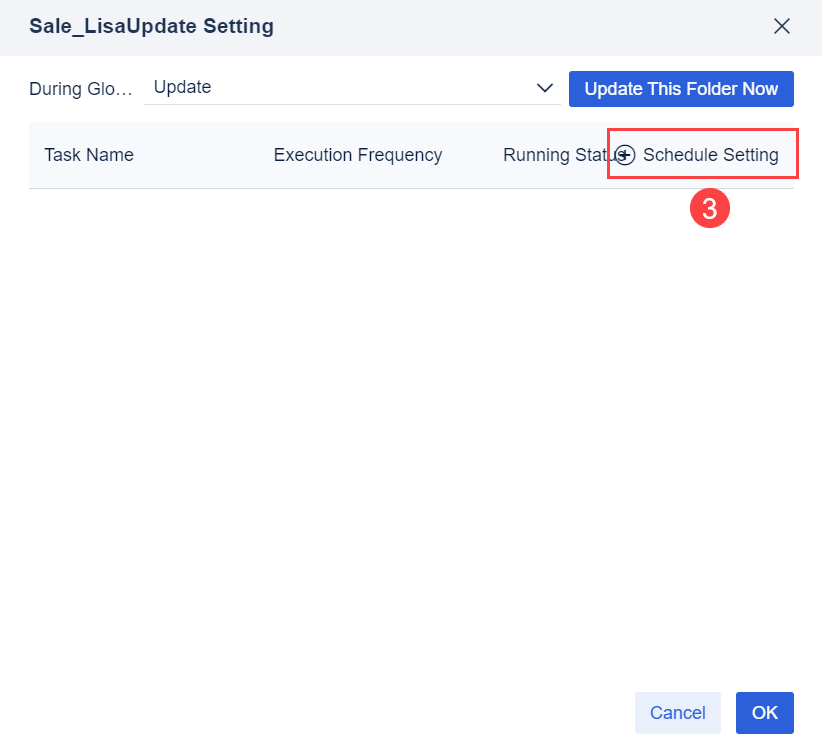Open Schedule Setting text link
The image size is (822, 745).
coord(711,155)
